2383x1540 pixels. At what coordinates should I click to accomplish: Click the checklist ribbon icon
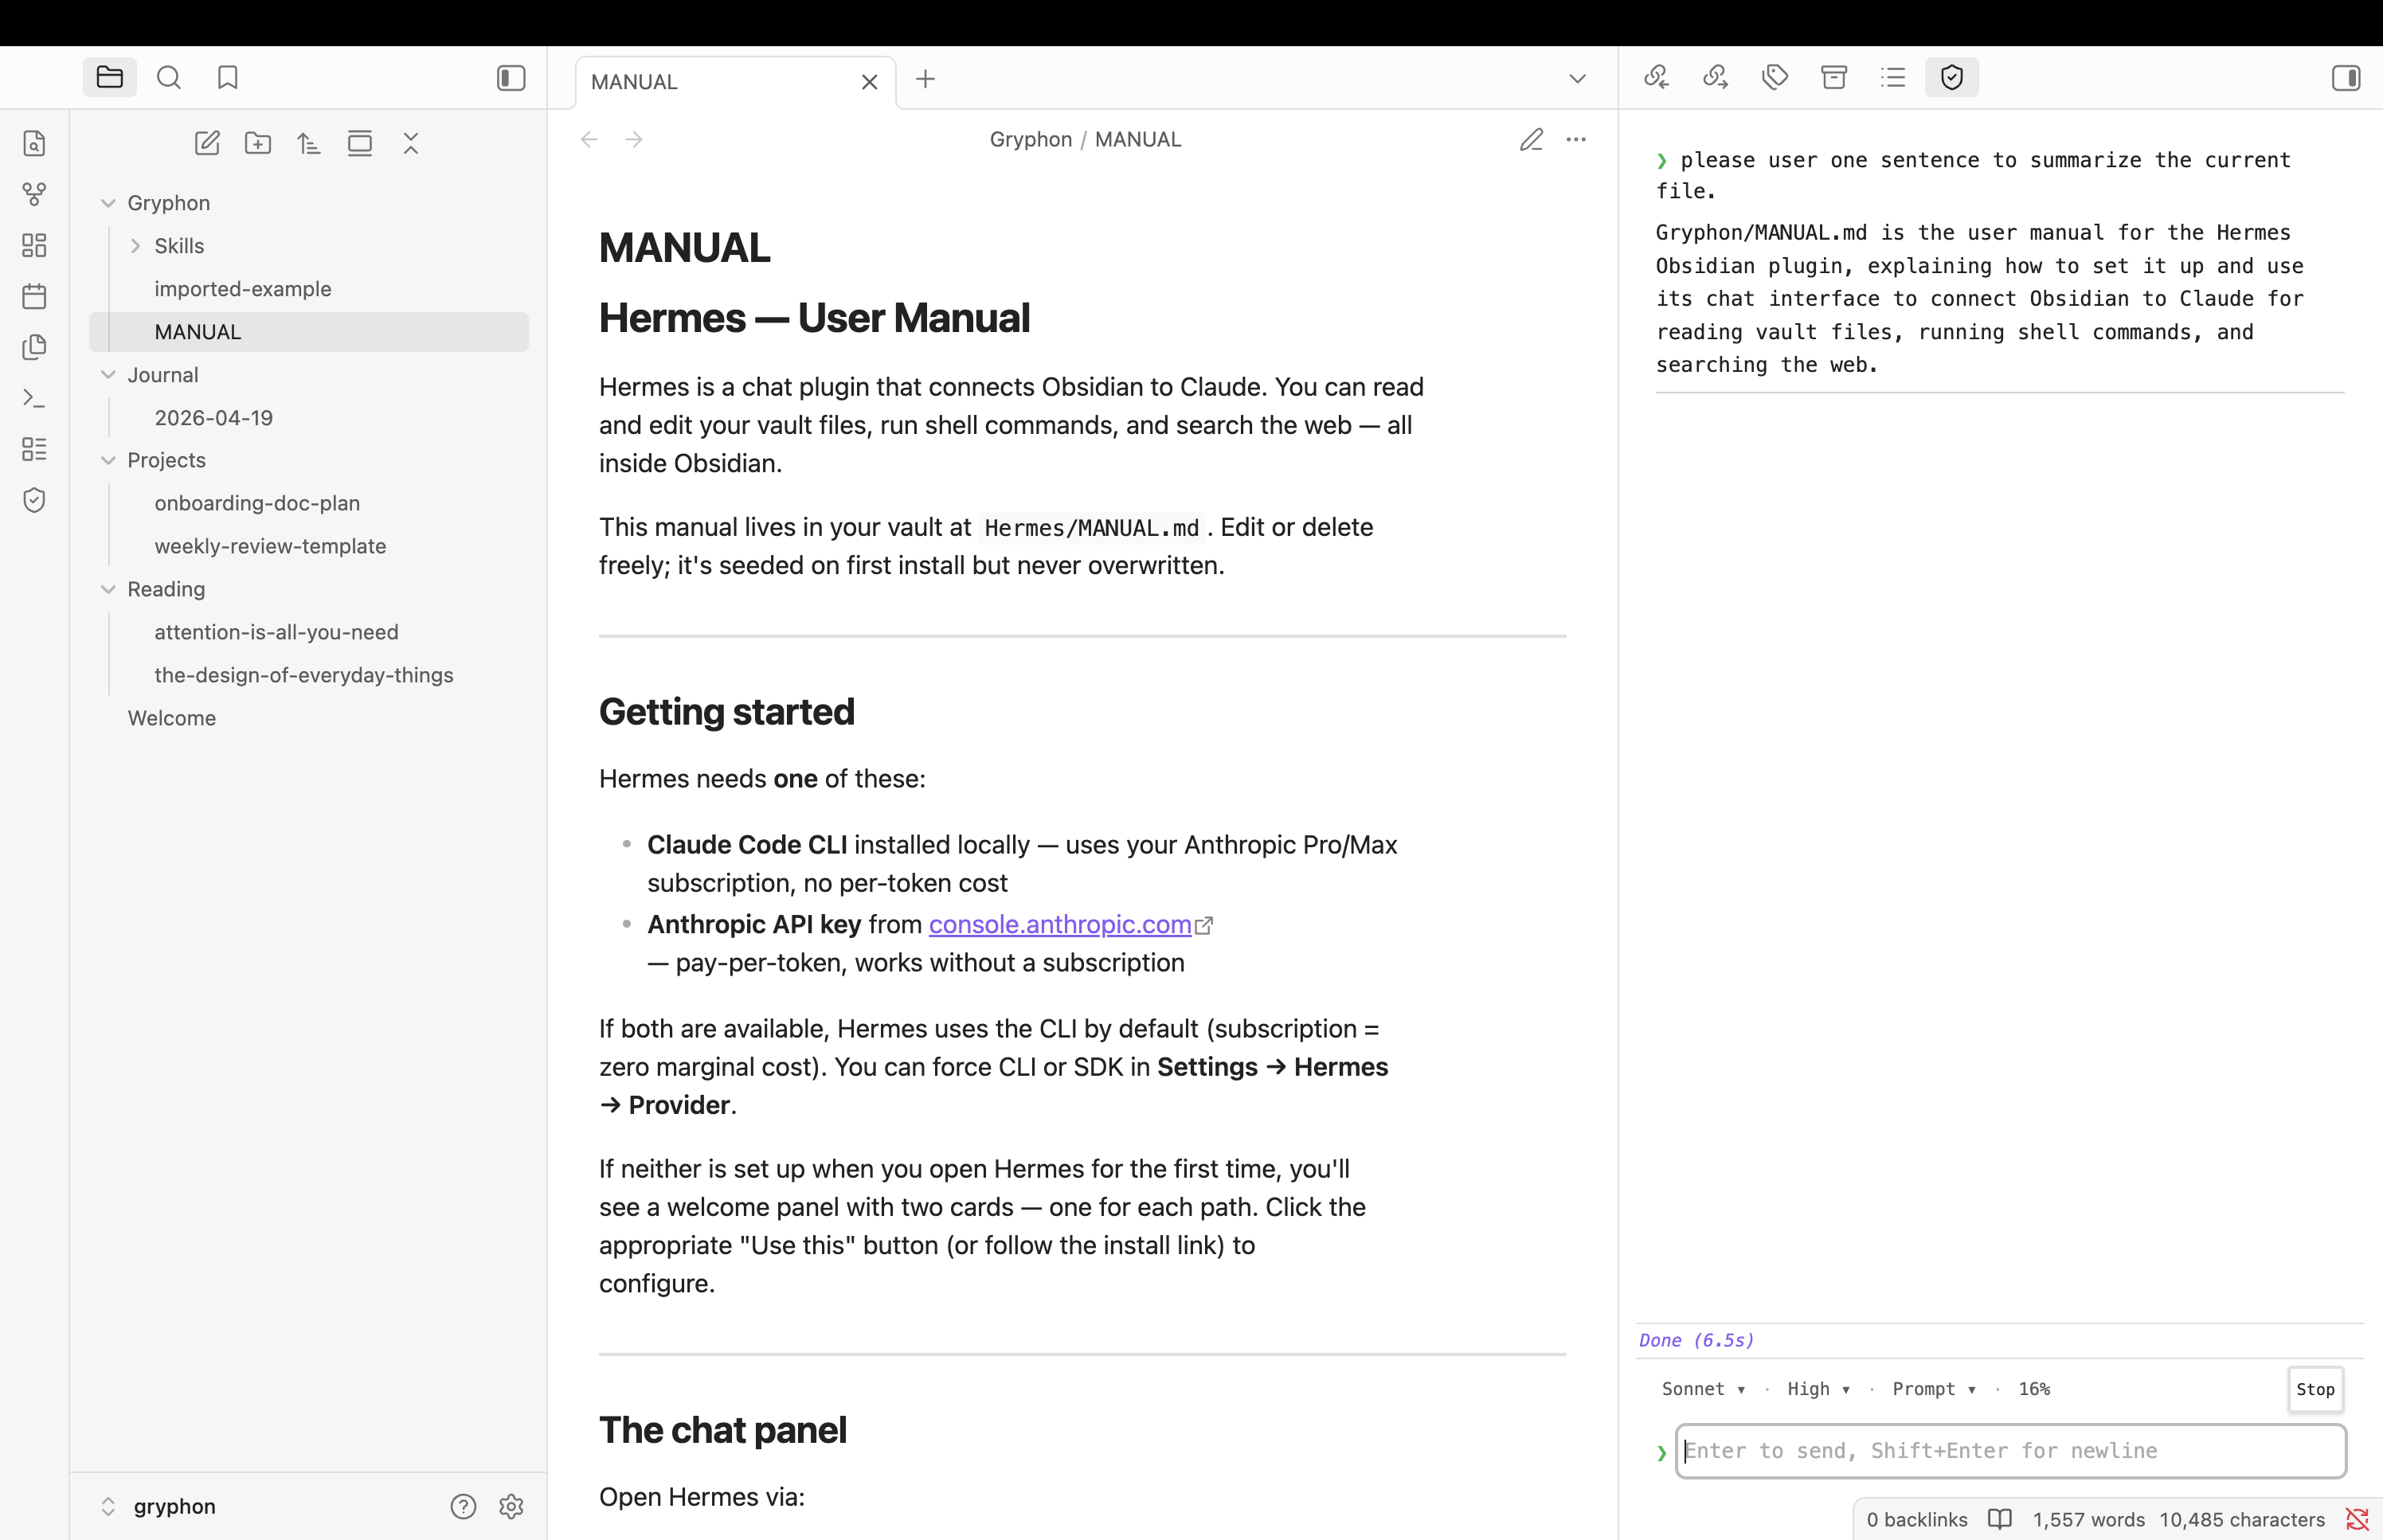pos(35,450)
